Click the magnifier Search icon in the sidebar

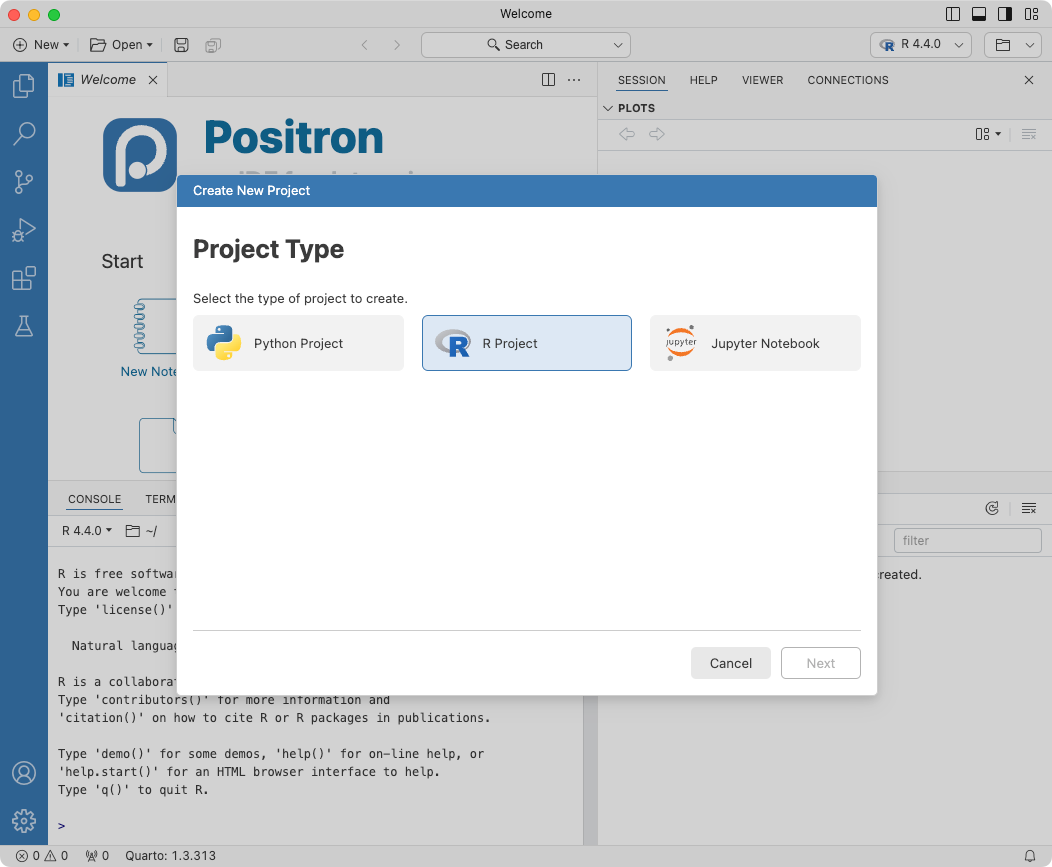click(24, 133)
